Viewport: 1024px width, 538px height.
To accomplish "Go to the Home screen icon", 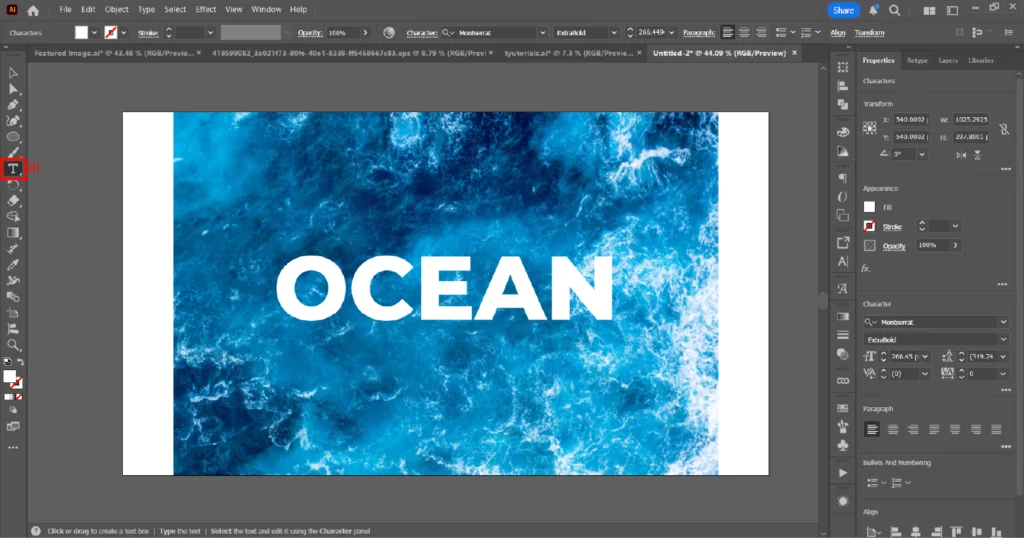I will pyautogui.click(x=33, y=10).
